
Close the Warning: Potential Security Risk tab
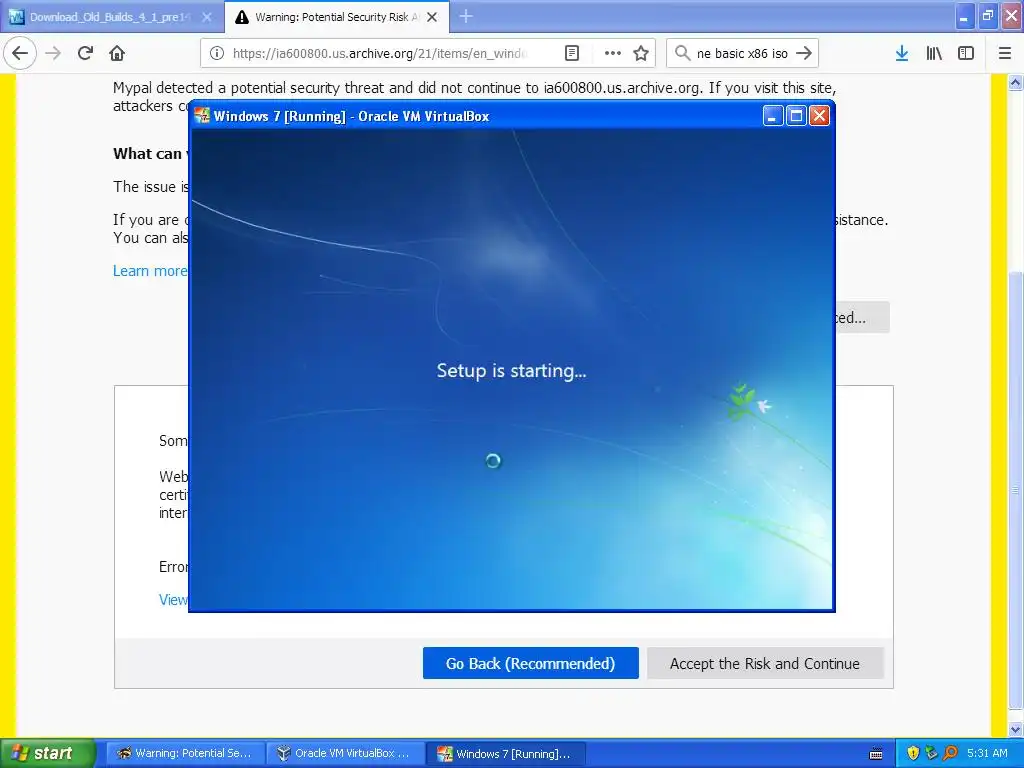coord(432,18)
